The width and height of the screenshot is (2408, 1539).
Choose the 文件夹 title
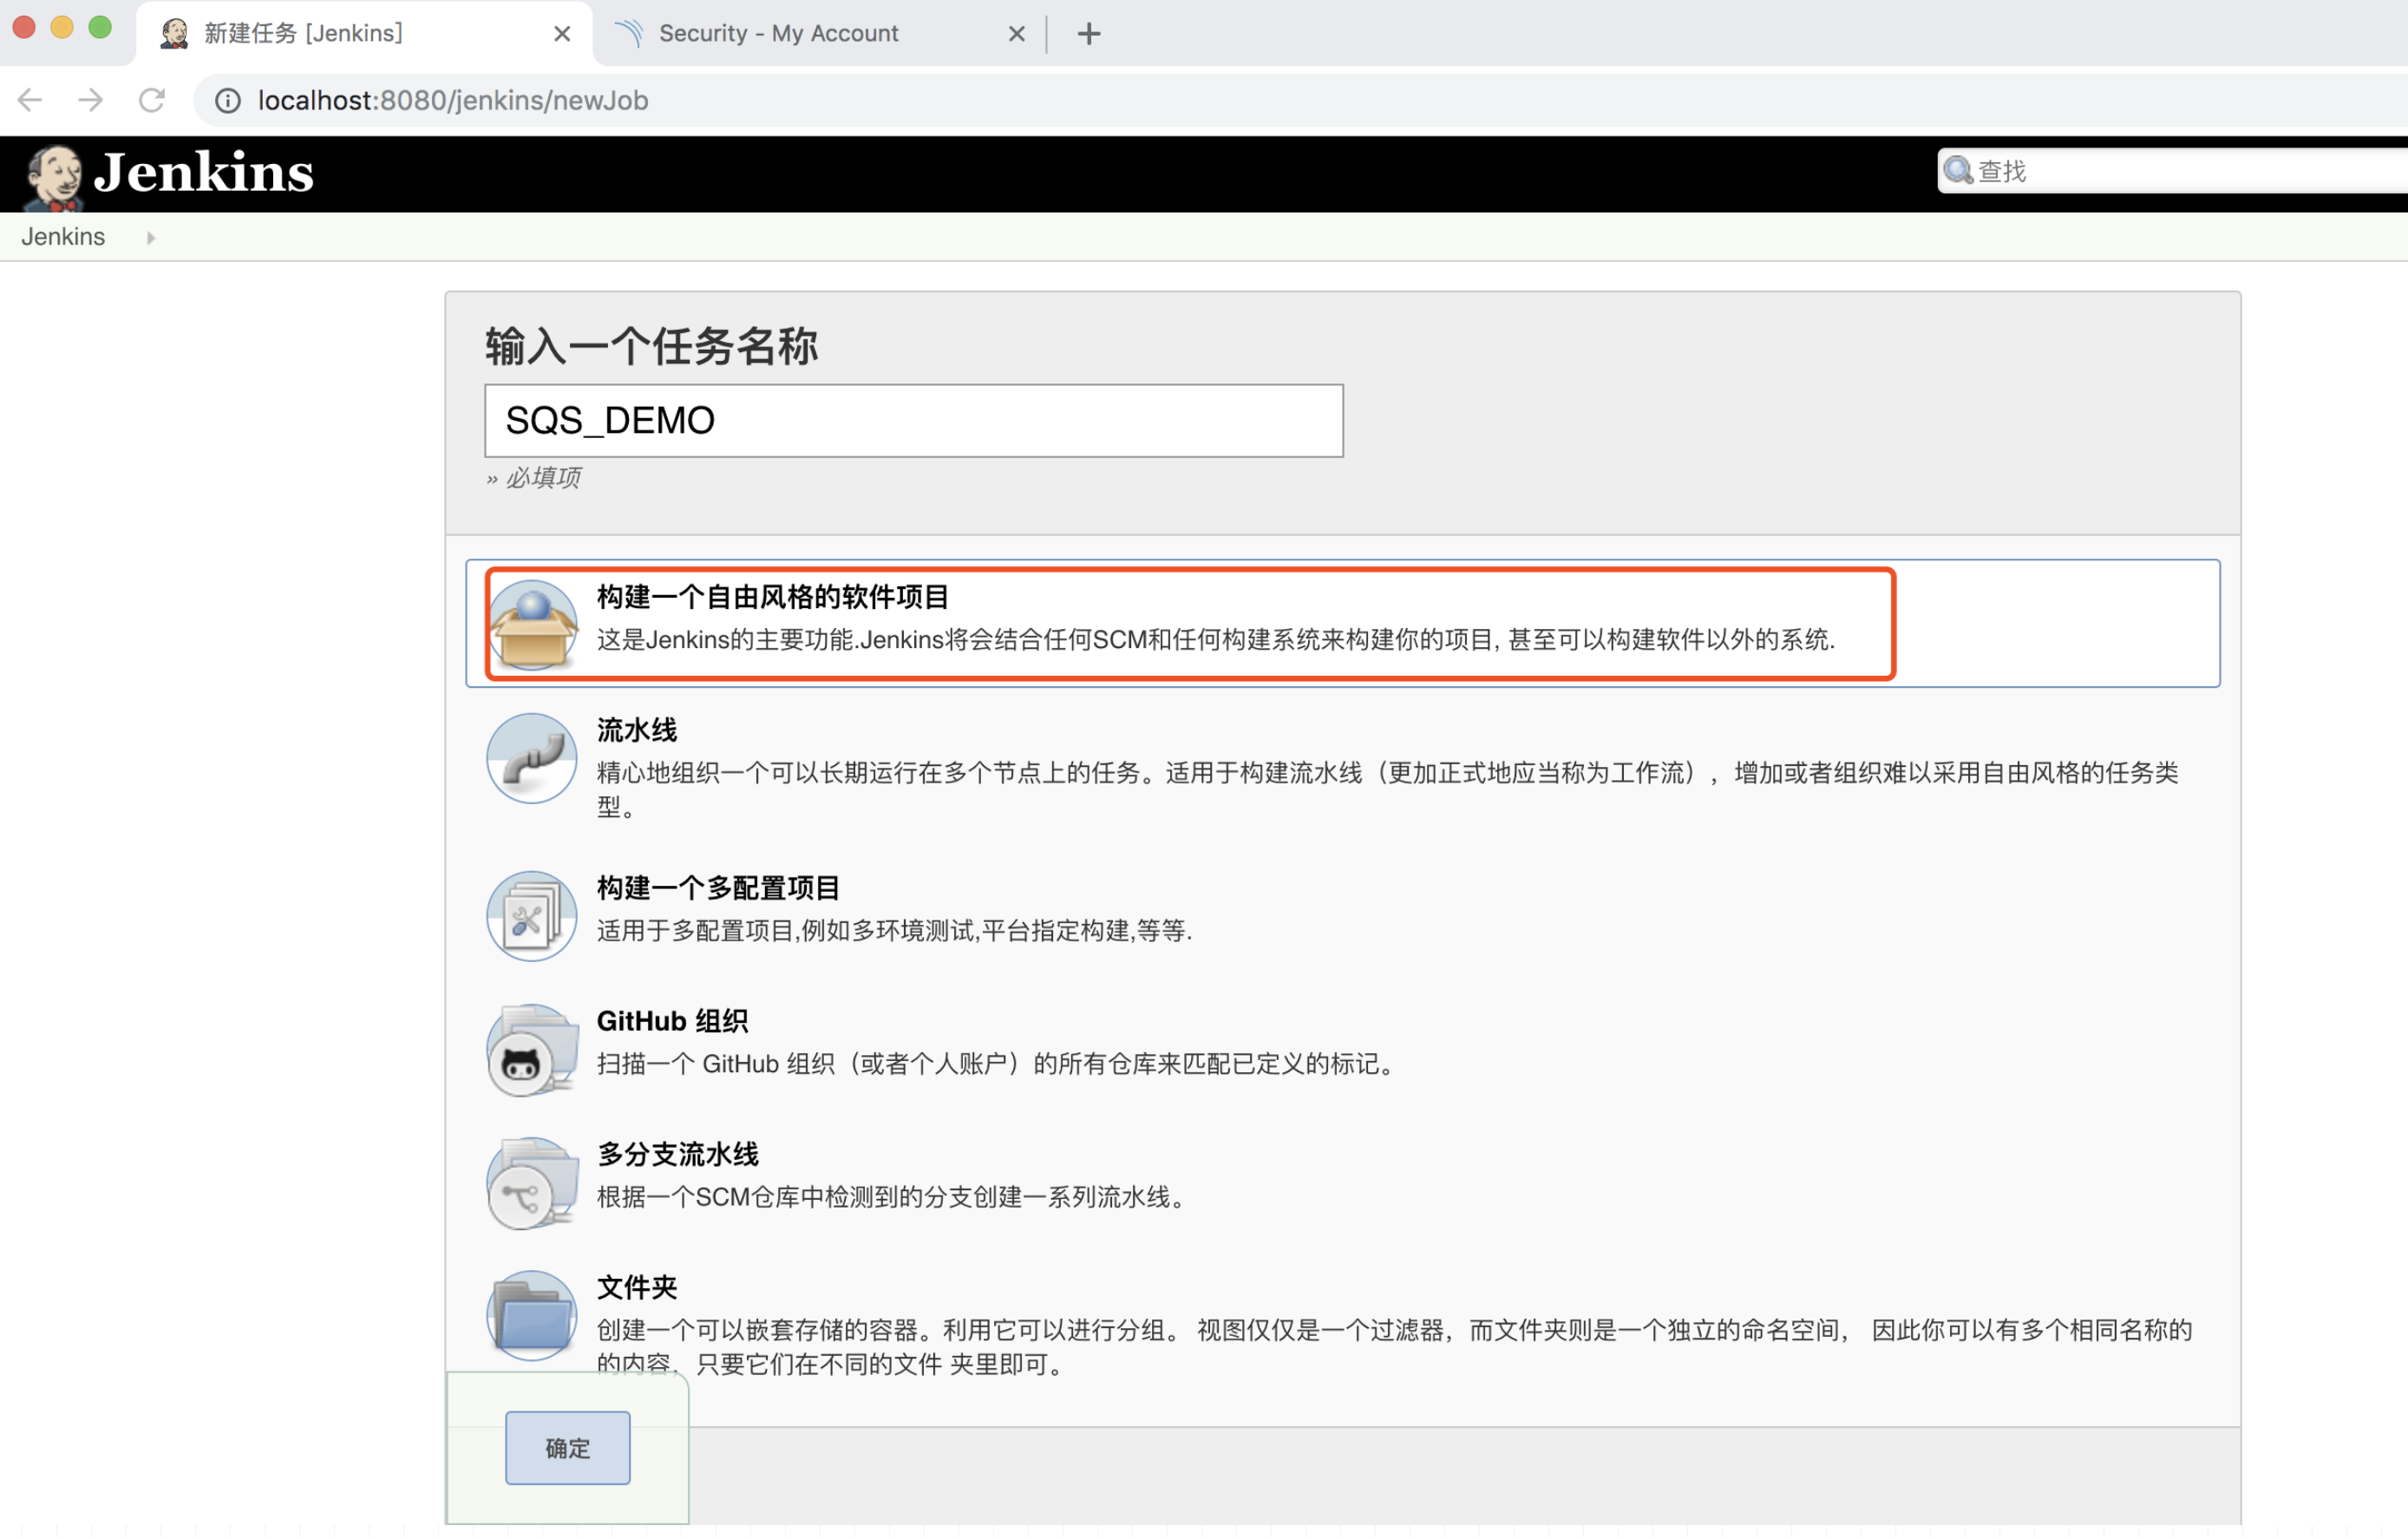click(x=637, y=1287)
